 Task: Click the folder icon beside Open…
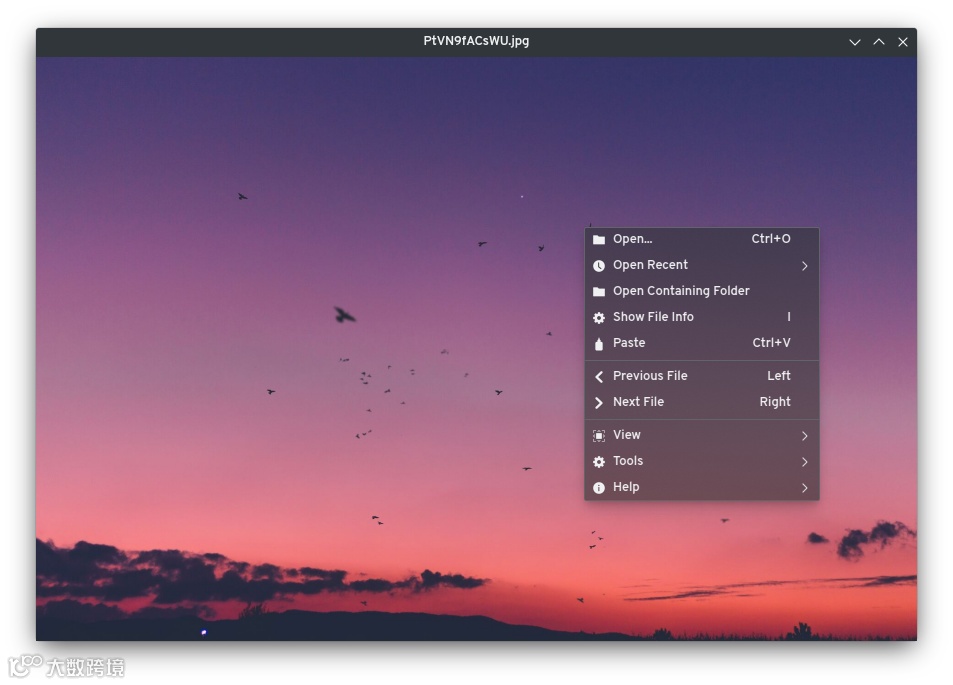598,239
